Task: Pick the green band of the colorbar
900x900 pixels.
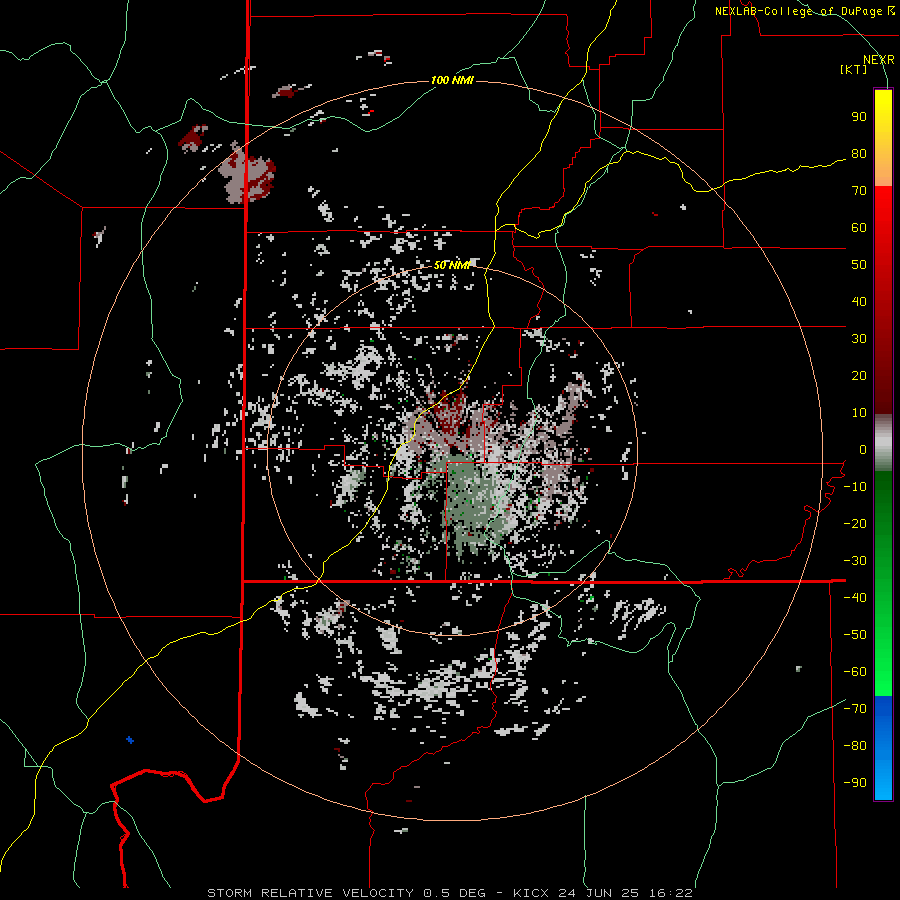Action: point(883,583)
